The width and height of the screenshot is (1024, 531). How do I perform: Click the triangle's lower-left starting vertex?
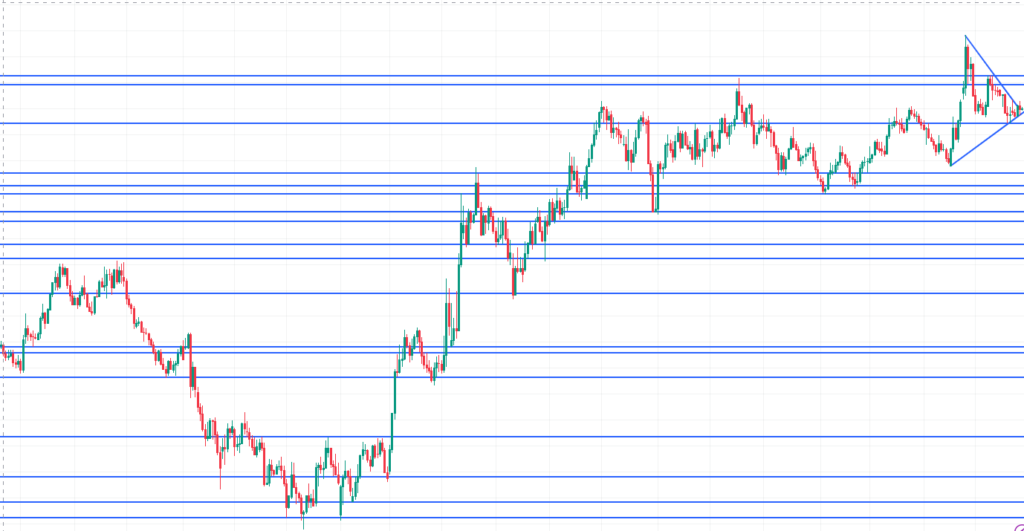(949, 165)
